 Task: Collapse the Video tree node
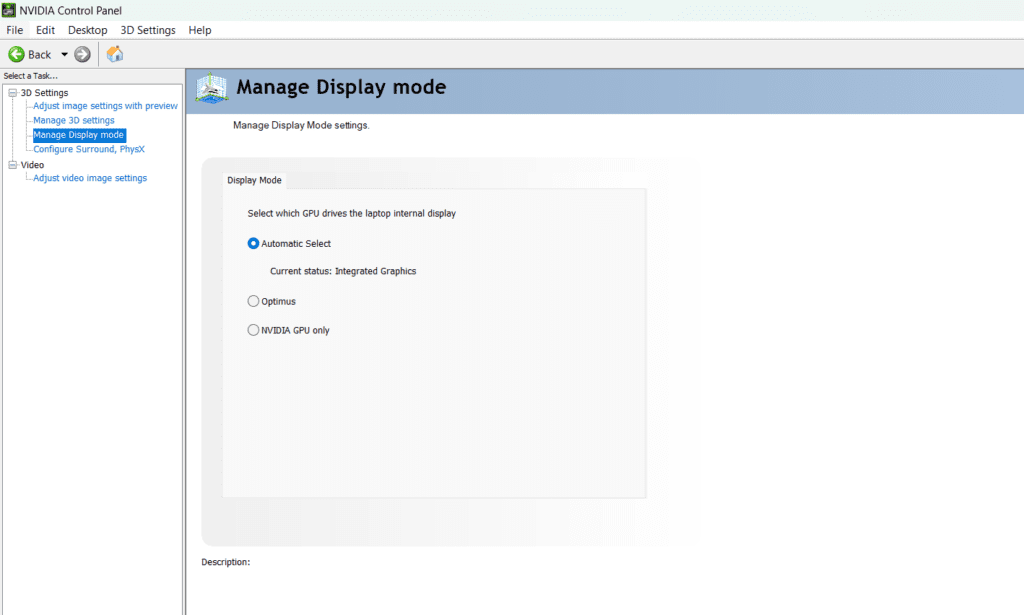[x=12, y=165]
